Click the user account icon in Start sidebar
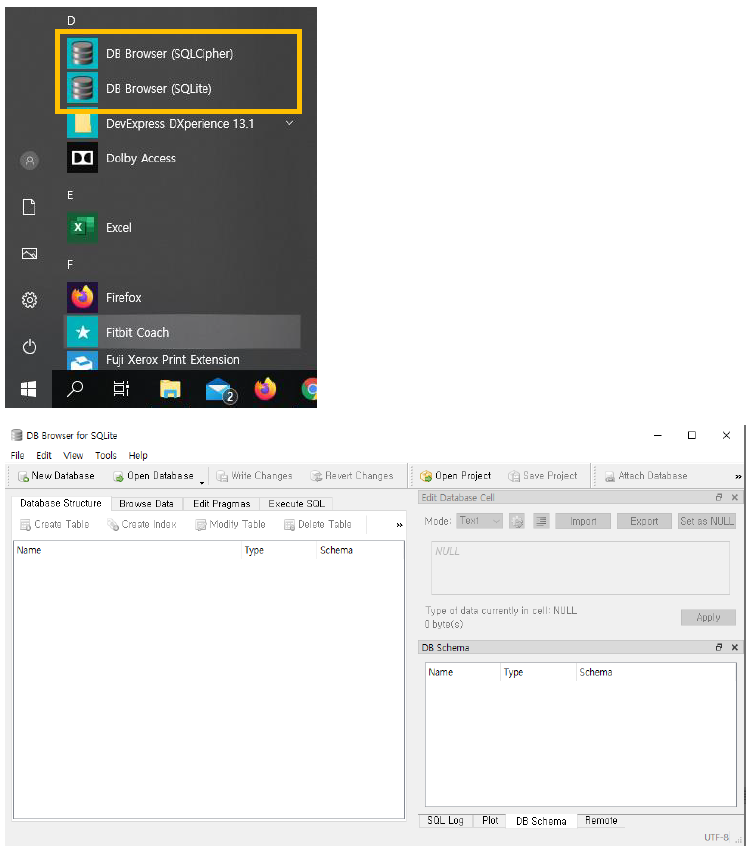 29,160
